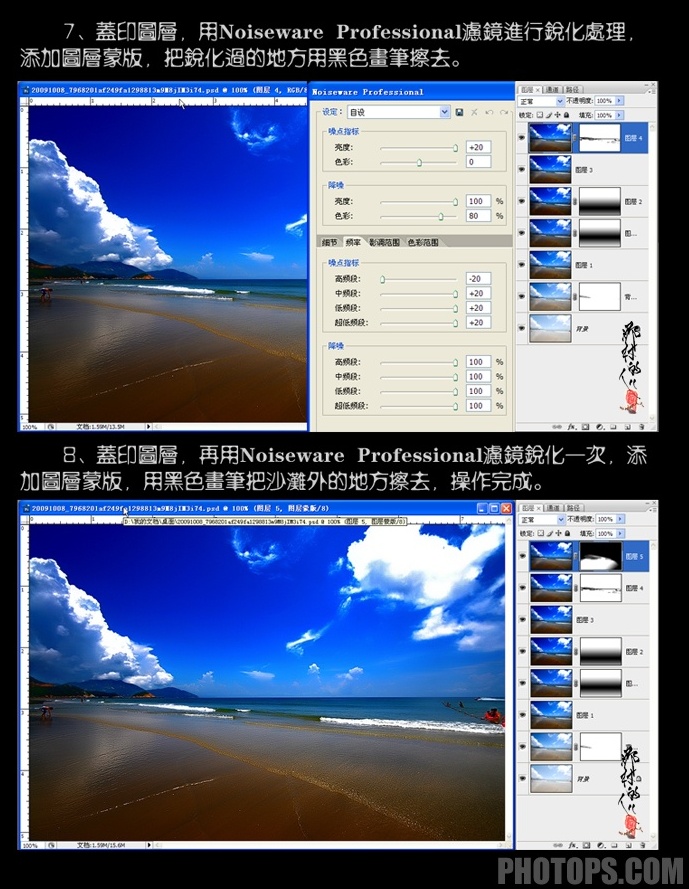
Task: Hide 图层 3 using its eye in step 8 panel
Action: pyautogui.click(x=523, y=620)
